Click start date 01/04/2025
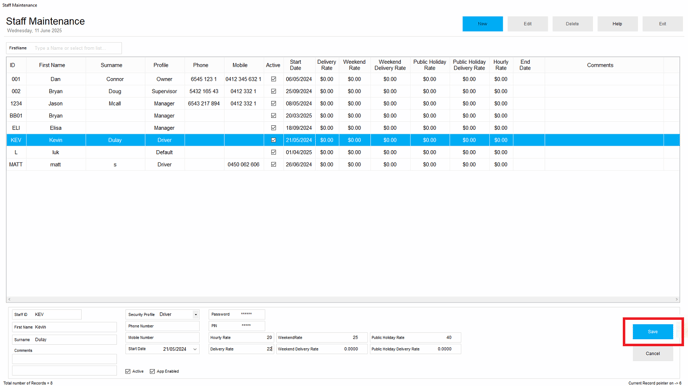The height and width of the screenshot is (386, 688). pos(299,152)
